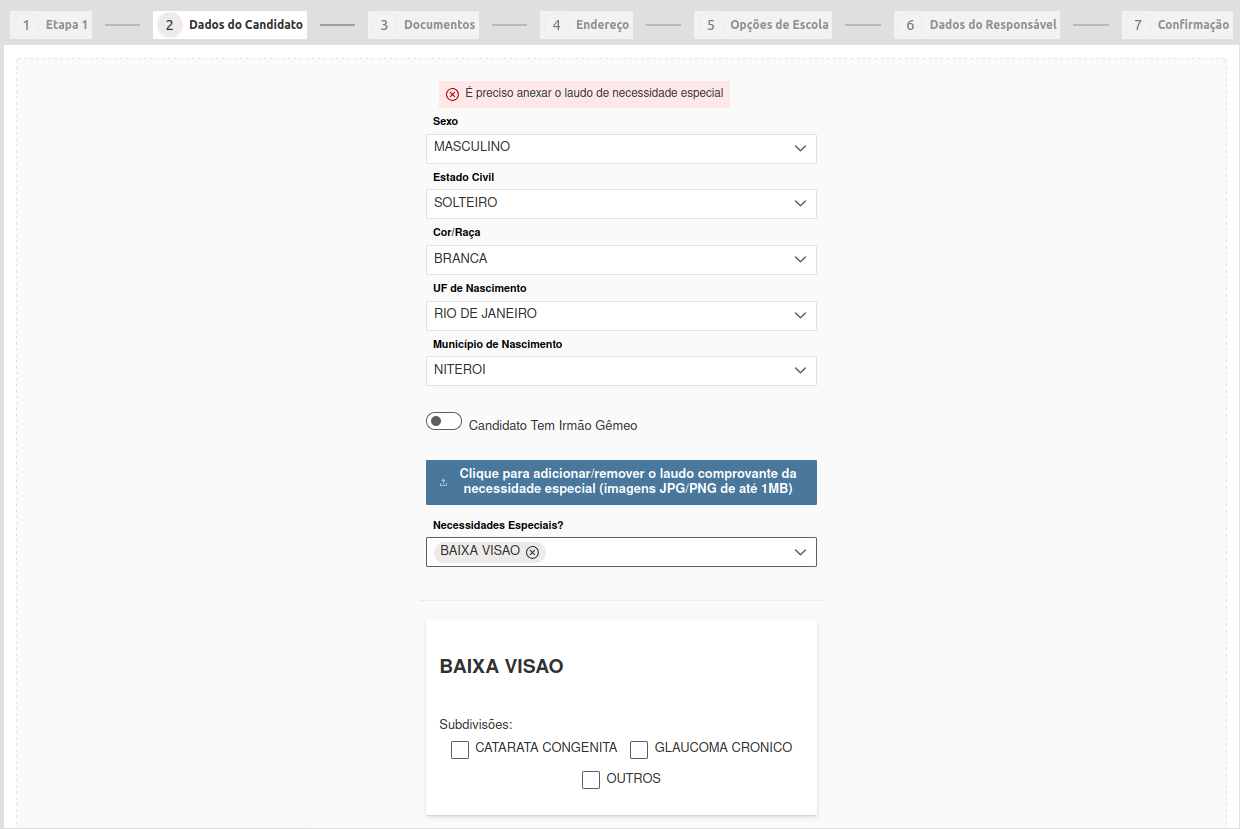Click step 6 number circle
The image size is (1240, 829).
[910, 25]
